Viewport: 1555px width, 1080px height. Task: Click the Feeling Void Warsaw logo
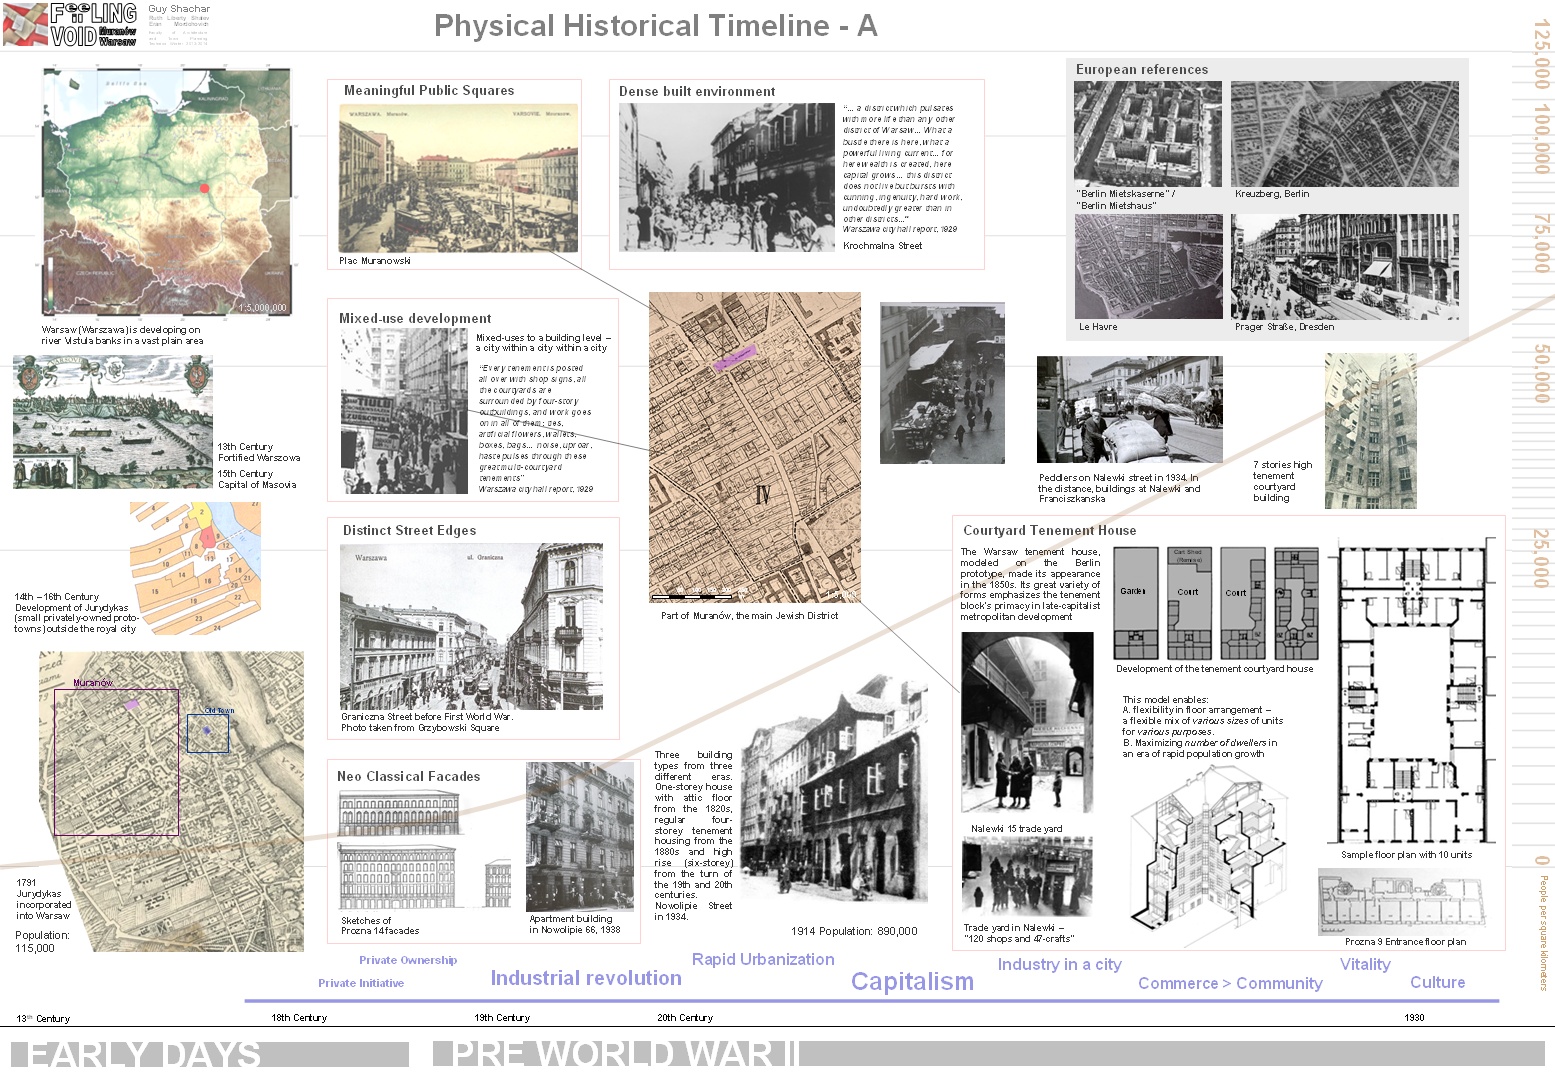(x=70, y=25)
